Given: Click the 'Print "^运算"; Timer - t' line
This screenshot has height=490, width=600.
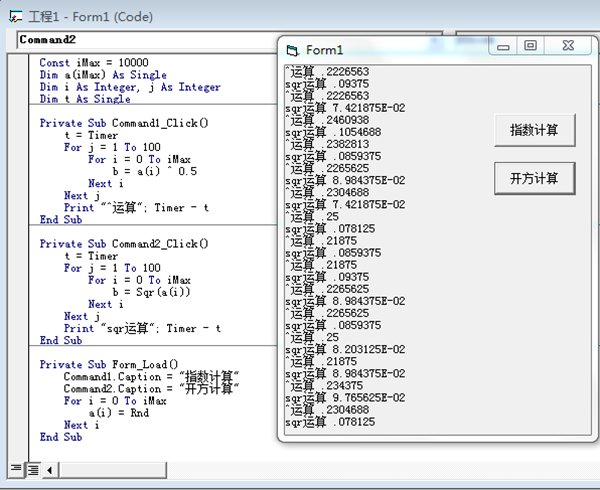Looking at the screenshot, I should (x=136, y=208).
